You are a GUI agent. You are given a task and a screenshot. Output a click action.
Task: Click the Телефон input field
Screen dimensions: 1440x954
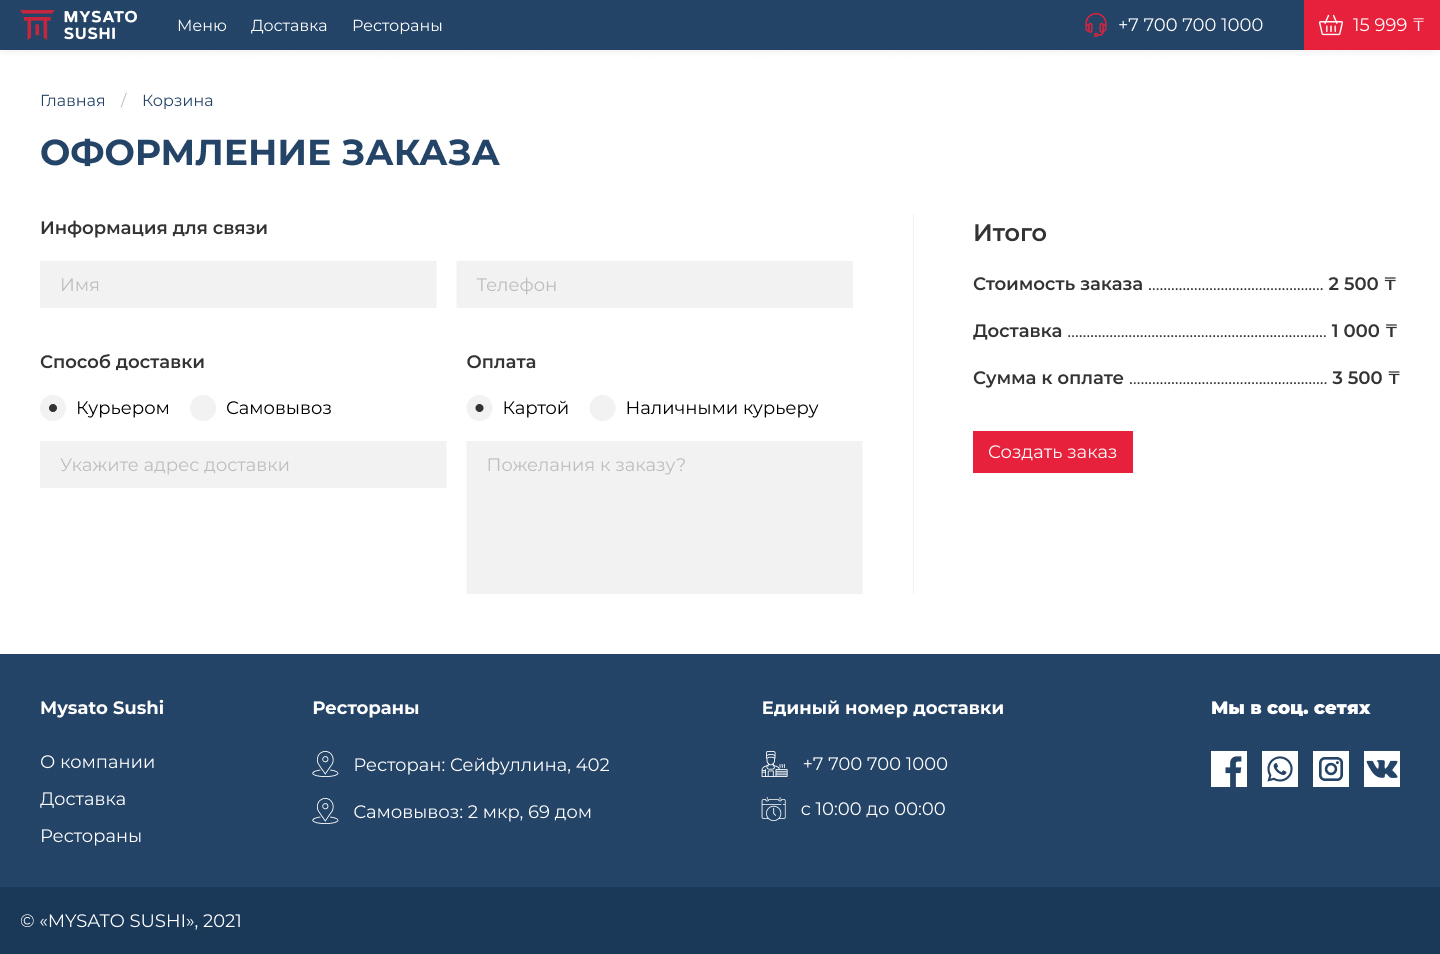click(654, 285)
